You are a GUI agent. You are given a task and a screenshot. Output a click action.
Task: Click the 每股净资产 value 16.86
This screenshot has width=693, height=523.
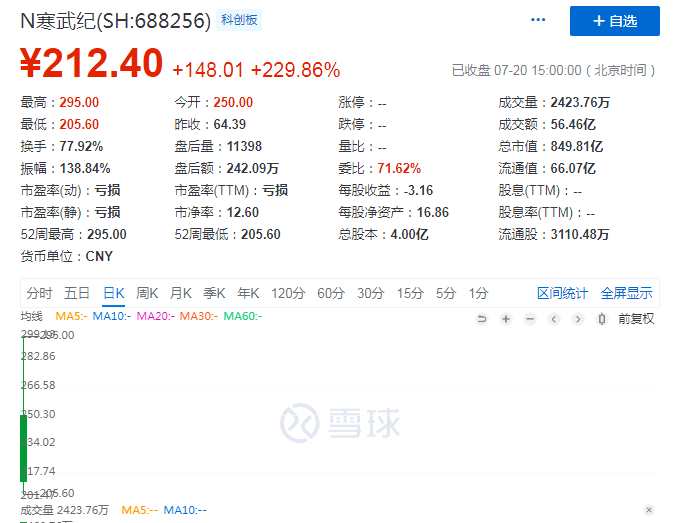tap(433, 213)
